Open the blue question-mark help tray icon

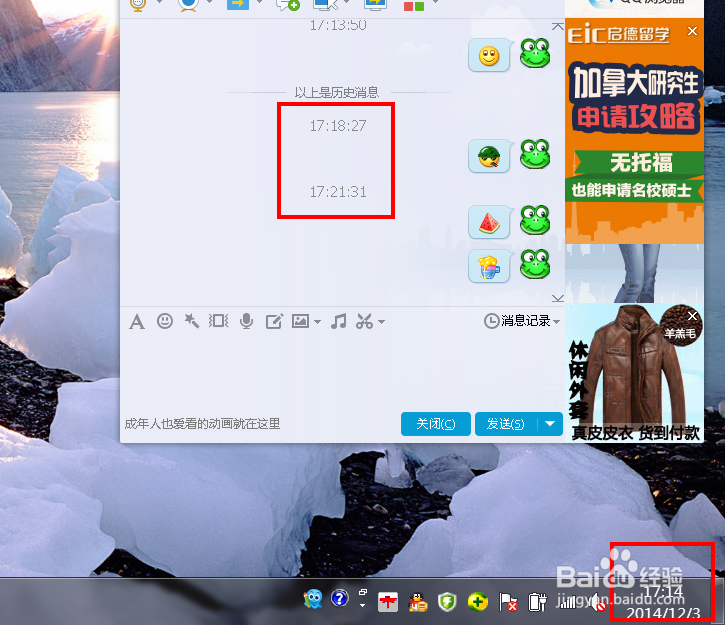[x=339, y=598]
